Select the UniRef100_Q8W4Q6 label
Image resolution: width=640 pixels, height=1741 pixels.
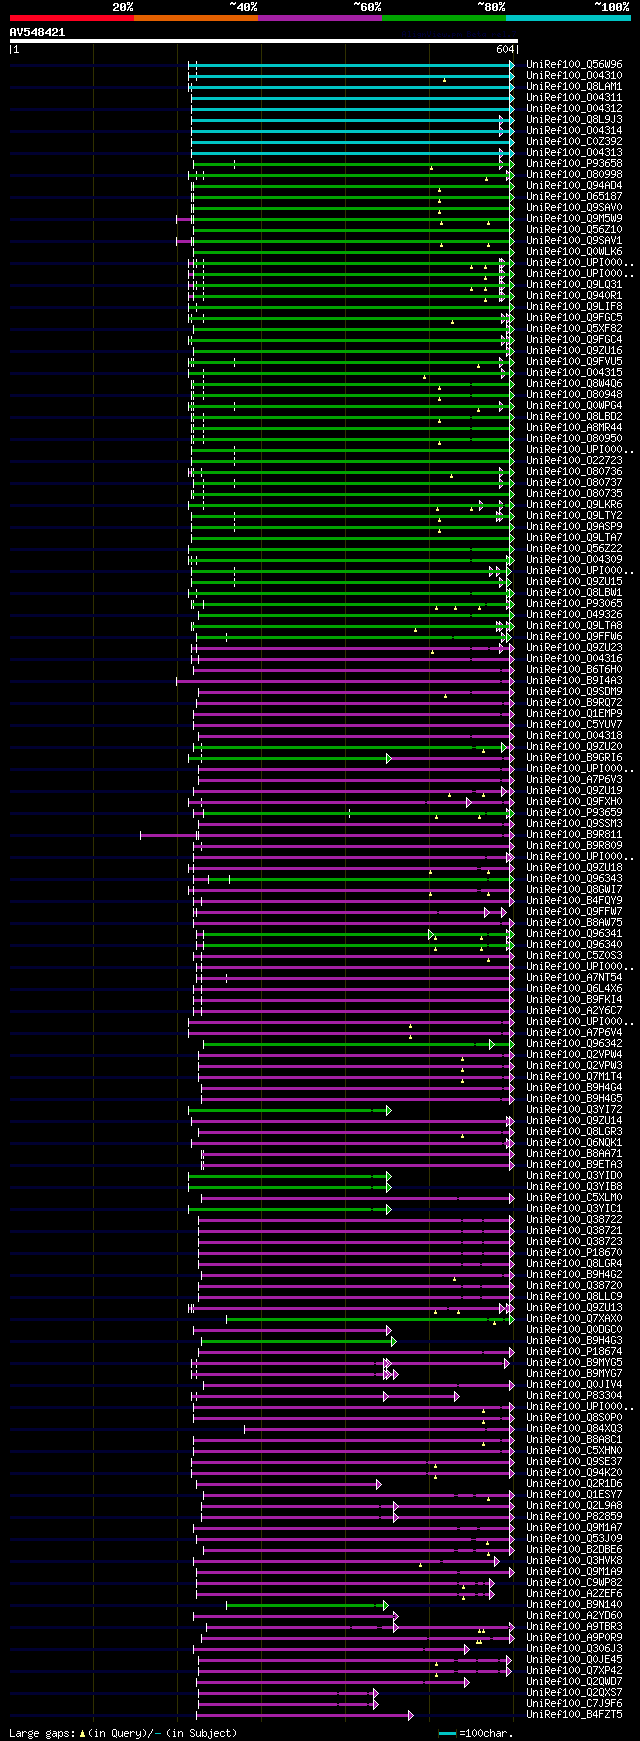[x=574, y=383]
